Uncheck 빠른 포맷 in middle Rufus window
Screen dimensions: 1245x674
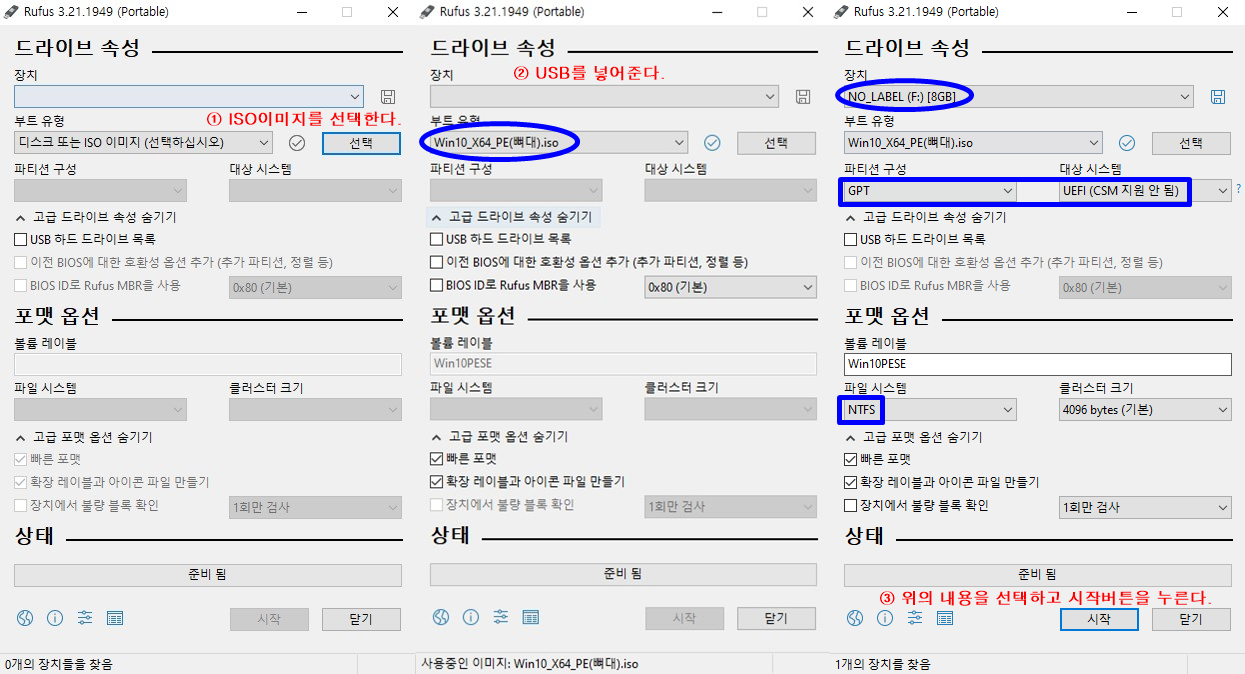click(x=436, y=459)
